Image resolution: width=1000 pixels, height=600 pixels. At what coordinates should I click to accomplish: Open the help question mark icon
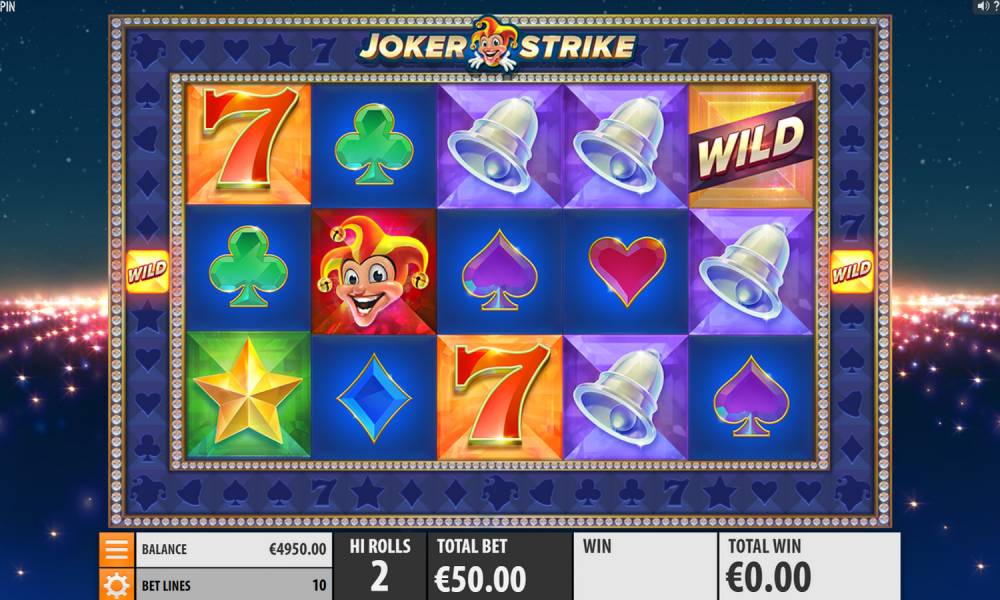pos(996,6)
